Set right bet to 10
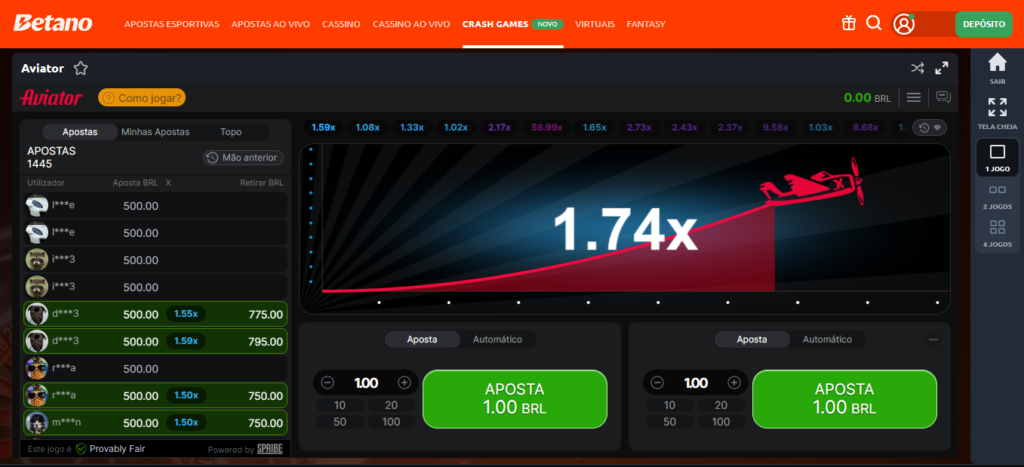 point(669,405)
